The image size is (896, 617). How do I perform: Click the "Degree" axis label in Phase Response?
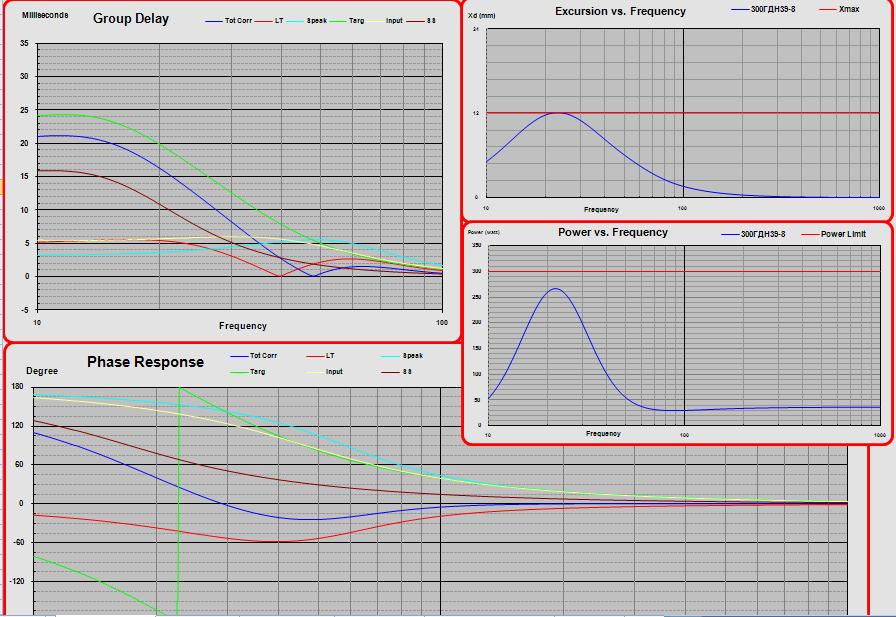coord(42,371)
